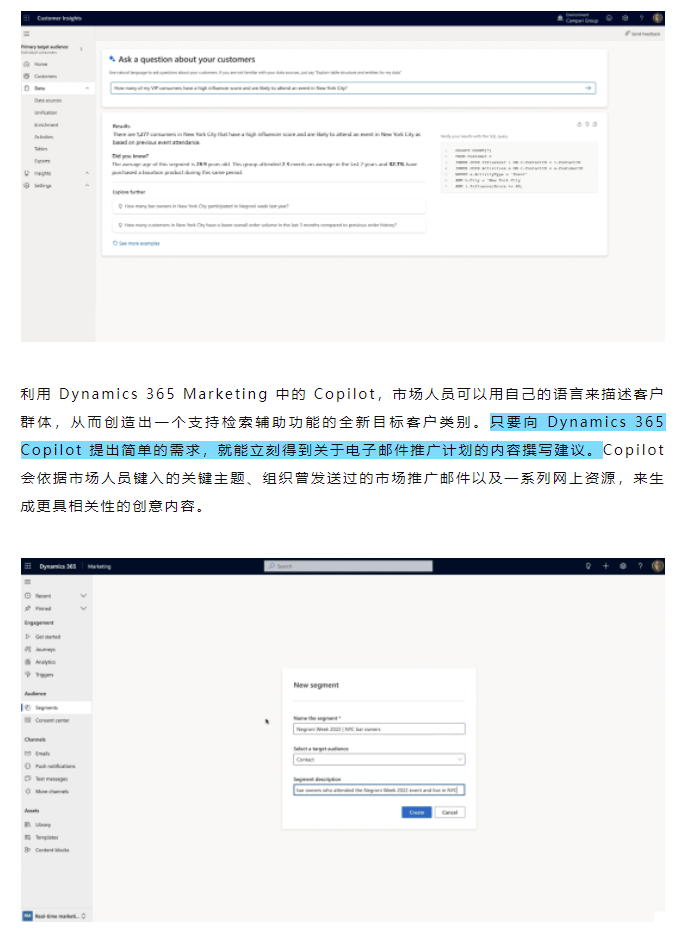Screen dimensions: 679x938
Task: Open Tables under Data
Action: pyautogui.click(x=41, y=148)
